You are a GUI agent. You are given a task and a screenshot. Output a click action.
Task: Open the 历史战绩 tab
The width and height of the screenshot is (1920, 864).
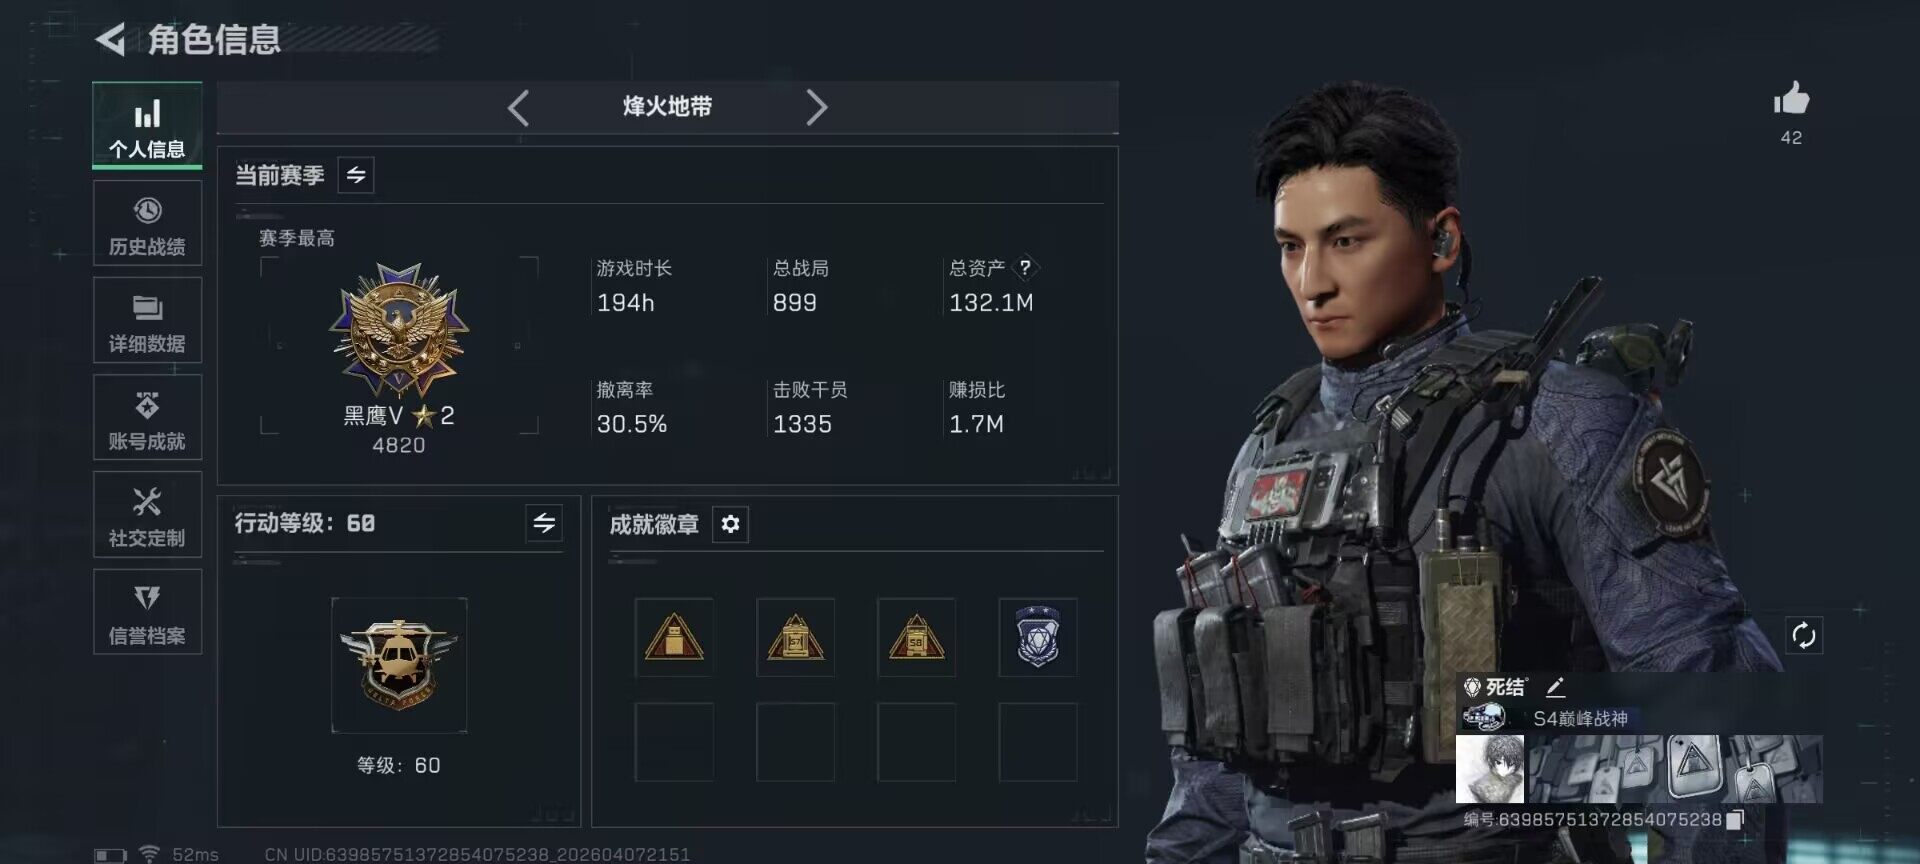(x=147, y=224)
